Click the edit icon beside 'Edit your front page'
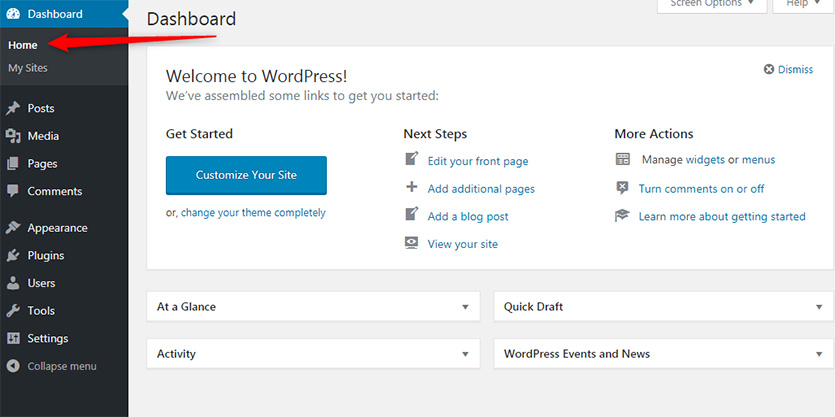The width and height of the screenshot is (835, 417). (x=412, y=159)
